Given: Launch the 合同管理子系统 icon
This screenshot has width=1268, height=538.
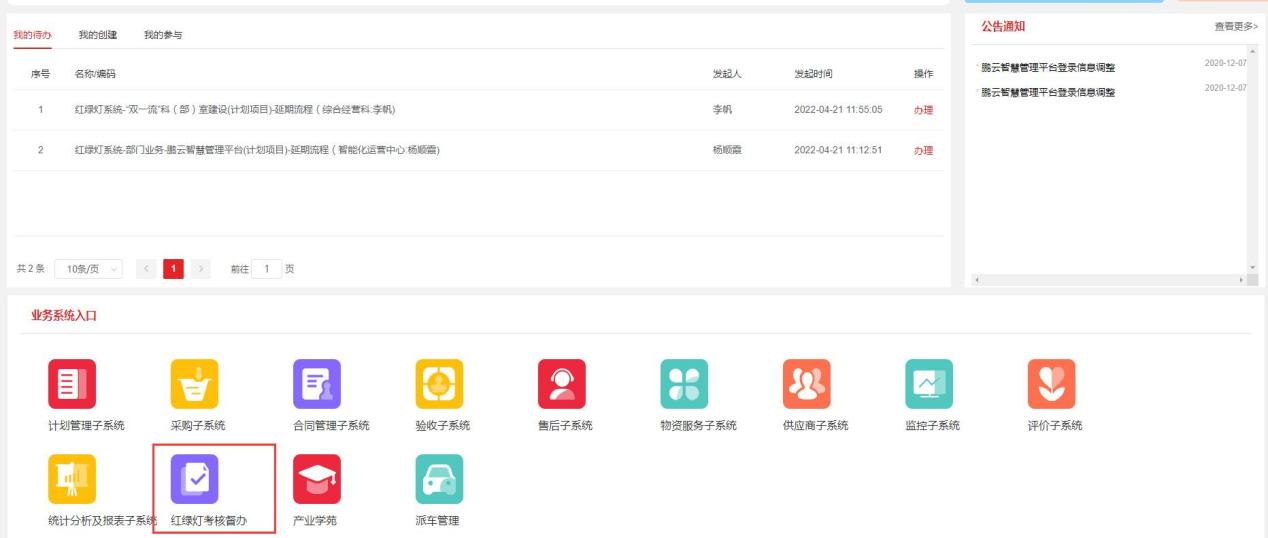Looking at the screenshot, I should click(316, 384).
